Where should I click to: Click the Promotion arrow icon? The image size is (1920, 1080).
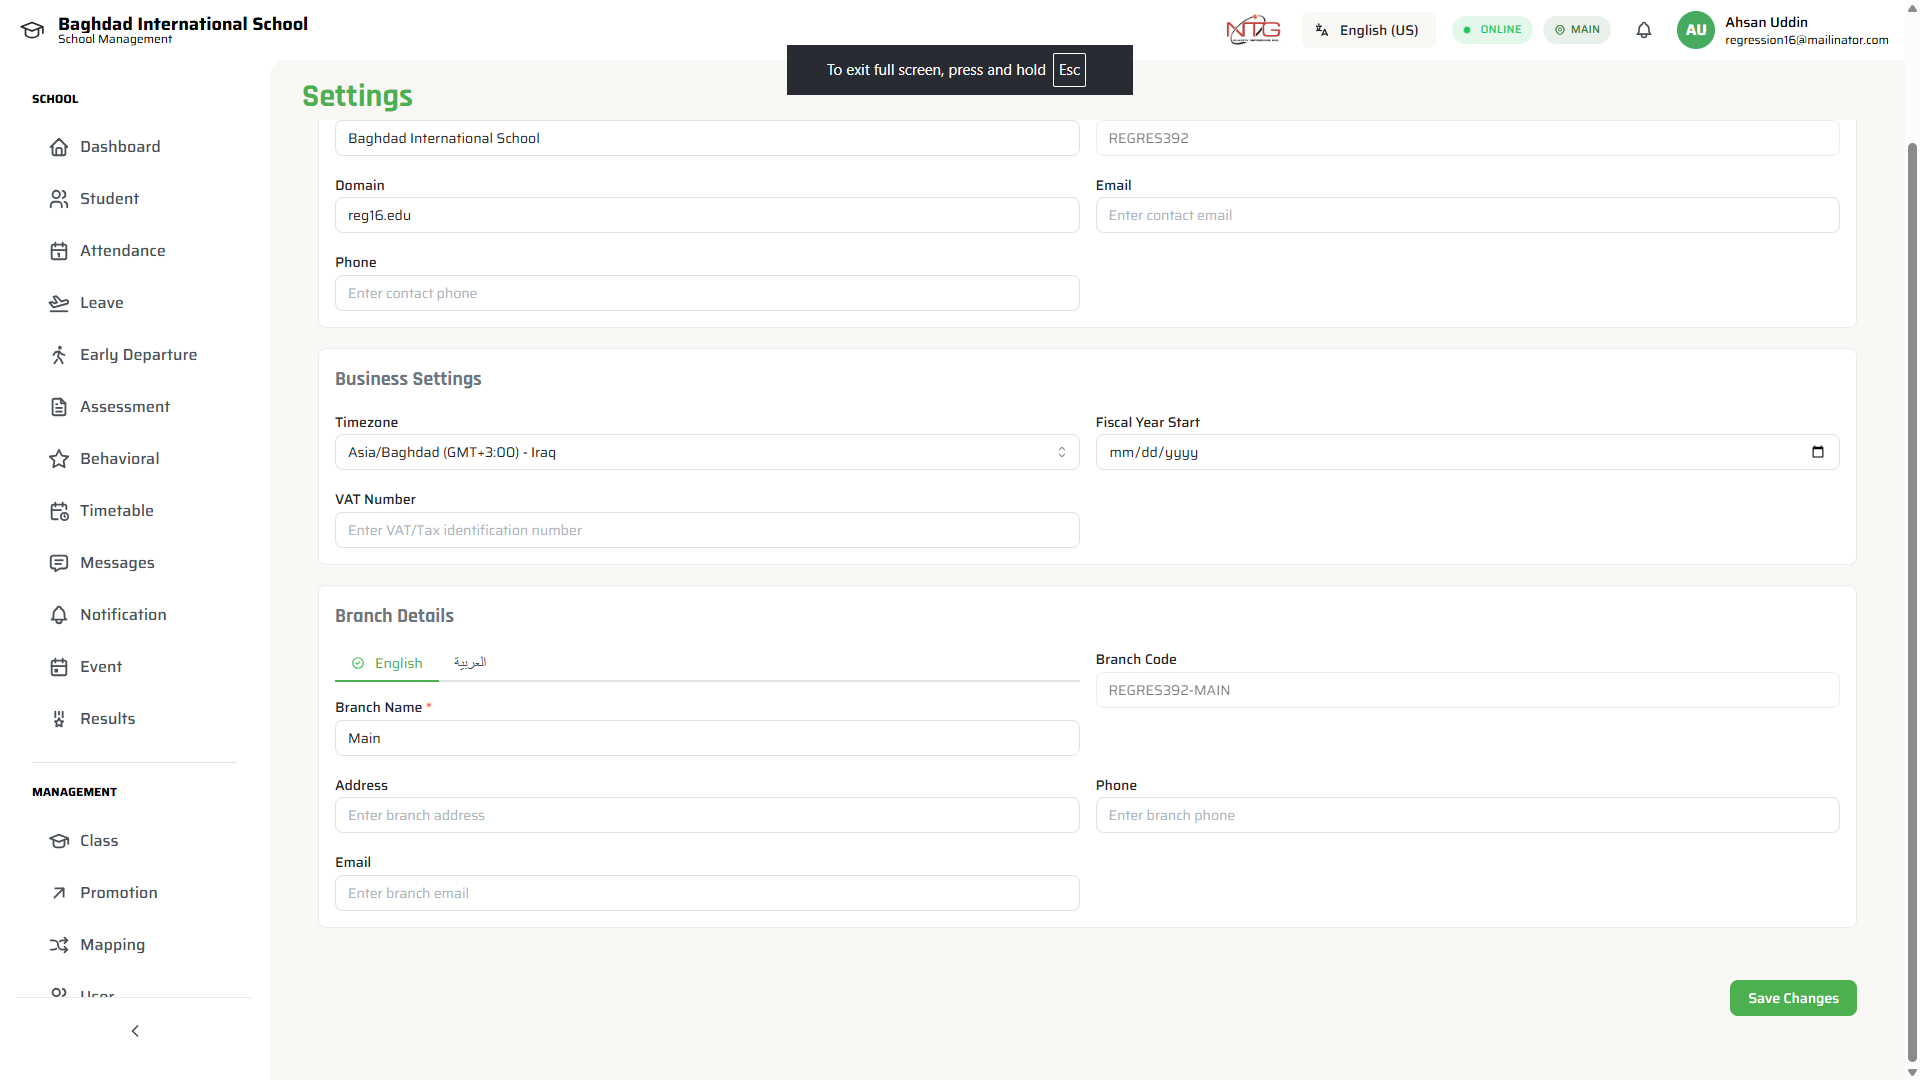click(59, 893)
